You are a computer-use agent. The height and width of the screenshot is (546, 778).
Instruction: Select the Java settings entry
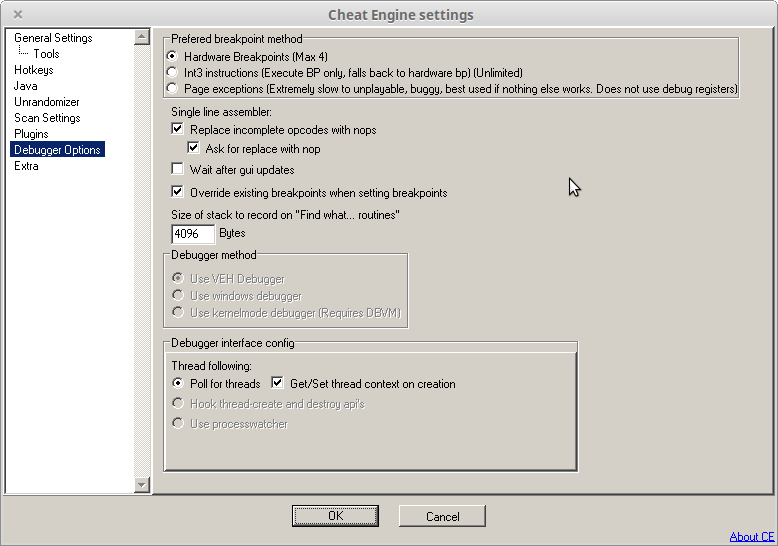(x=26, y=86)
